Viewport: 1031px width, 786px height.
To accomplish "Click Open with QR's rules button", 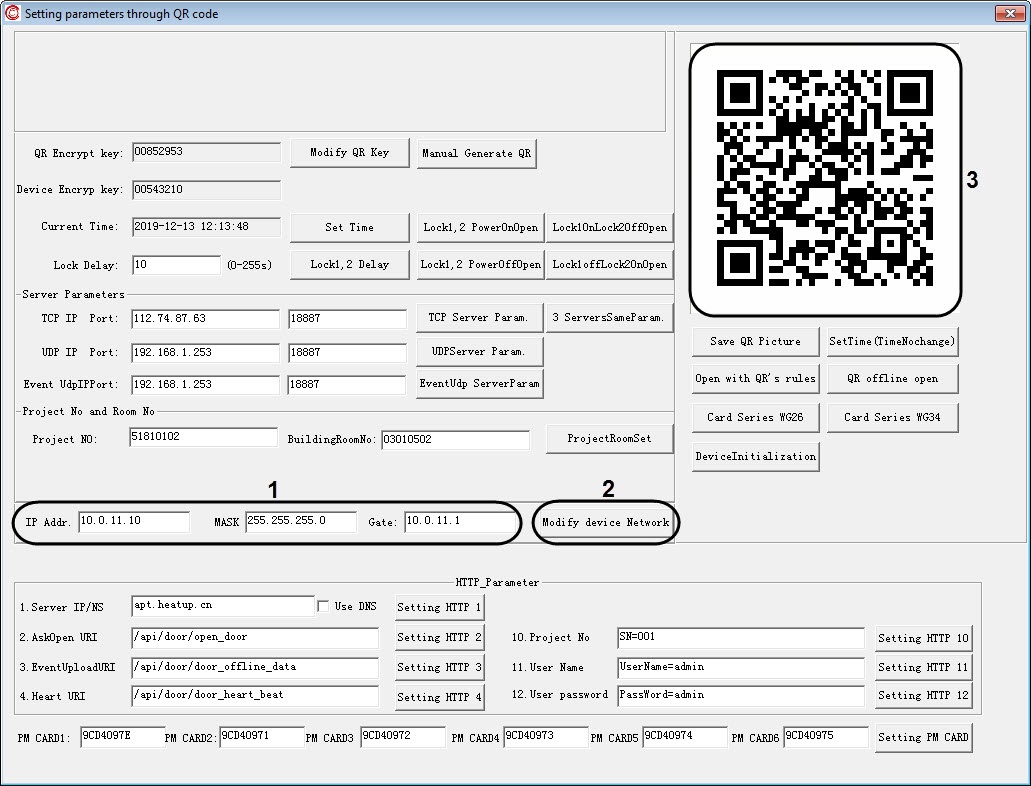I will [755, 379].
